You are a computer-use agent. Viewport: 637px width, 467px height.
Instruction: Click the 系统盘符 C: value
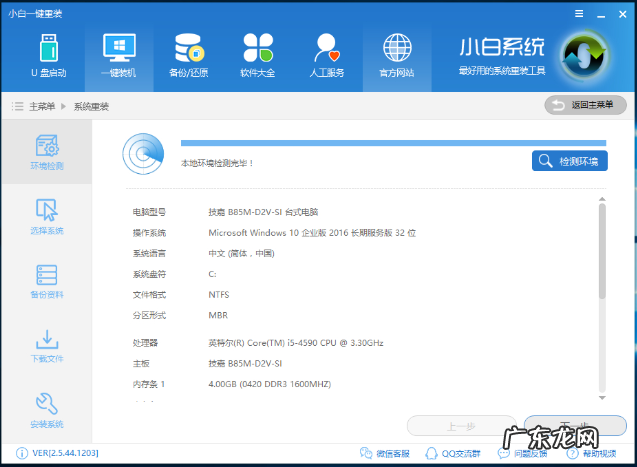pyautogui.click(x=212, y=274)
